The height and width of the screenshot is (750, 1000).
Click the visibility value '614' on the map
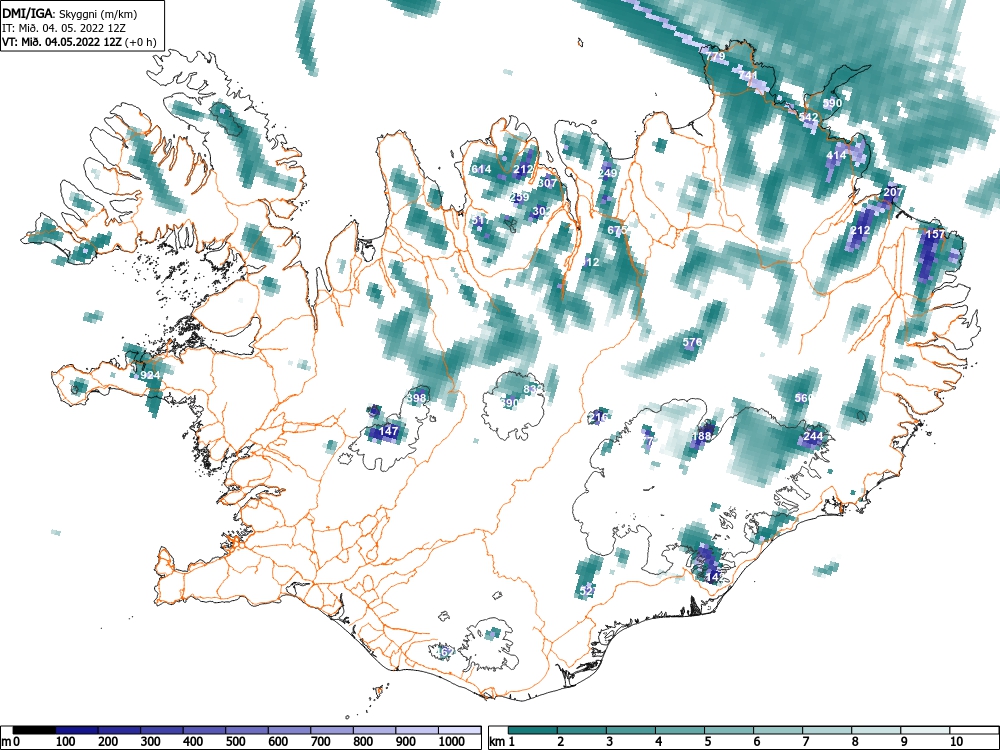(x=481, y=169)
